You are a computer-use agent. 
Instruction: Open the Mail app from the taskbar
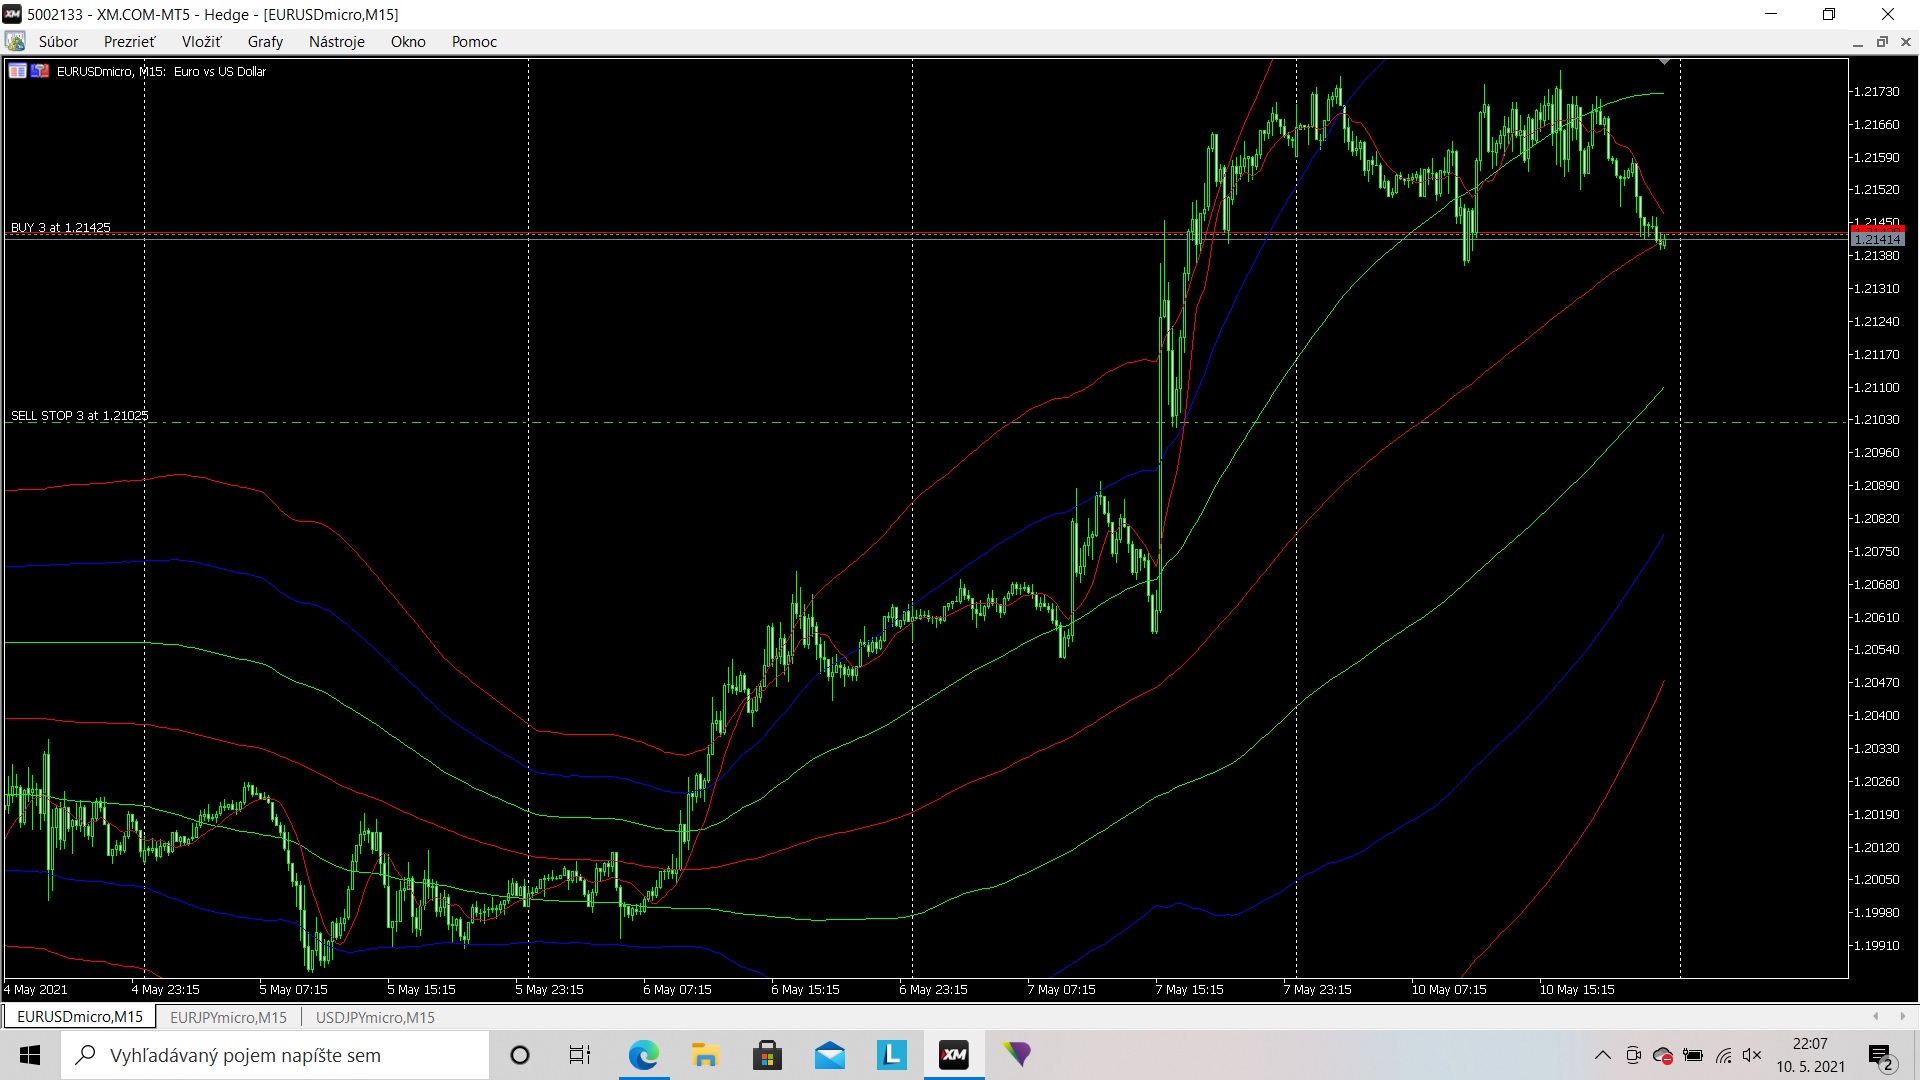coord(830,1055)
